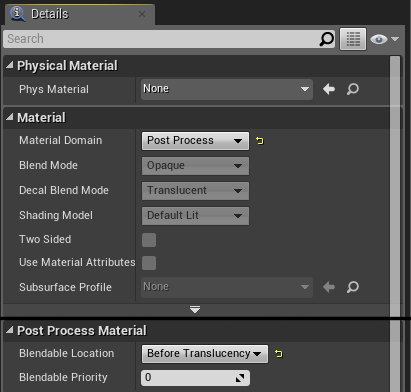Click the Details tab info icon
411x392 pixels.
[17, 14]
